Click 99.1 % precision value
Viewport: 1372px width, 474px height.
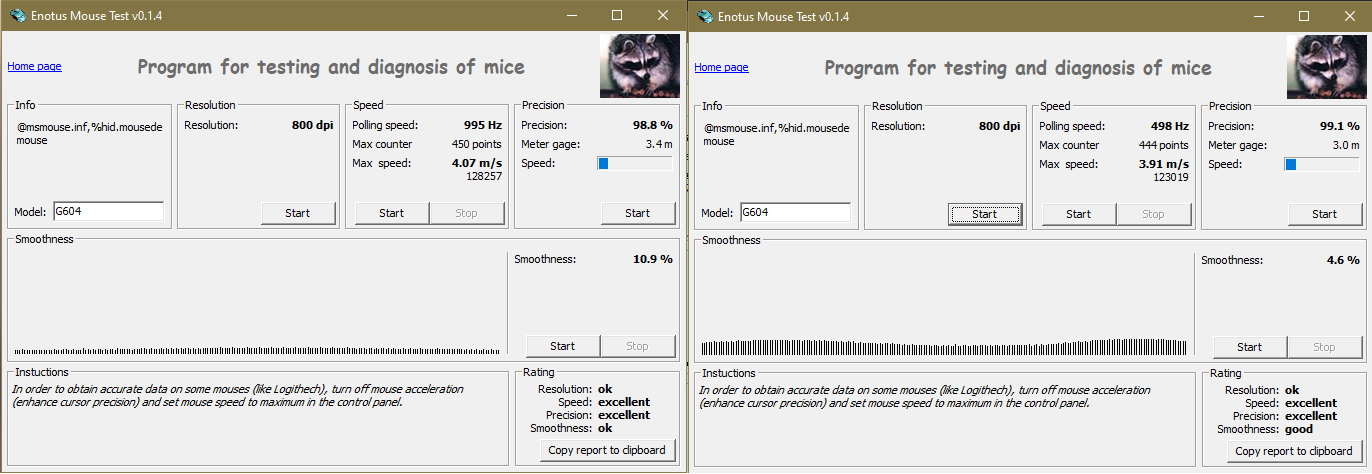tap(1339, 126)
